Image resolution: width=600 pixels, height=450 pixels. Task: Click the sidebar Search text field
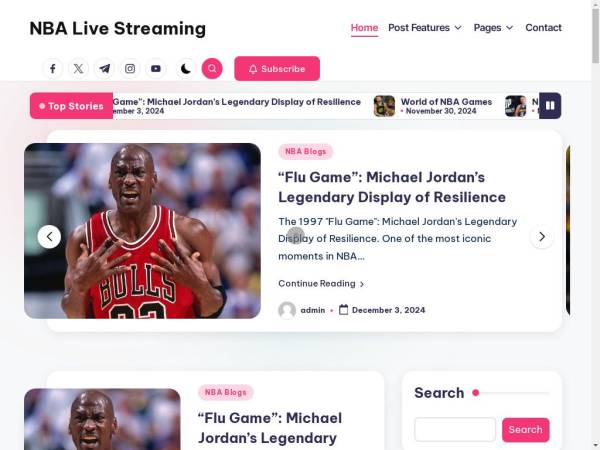[455, 429]
